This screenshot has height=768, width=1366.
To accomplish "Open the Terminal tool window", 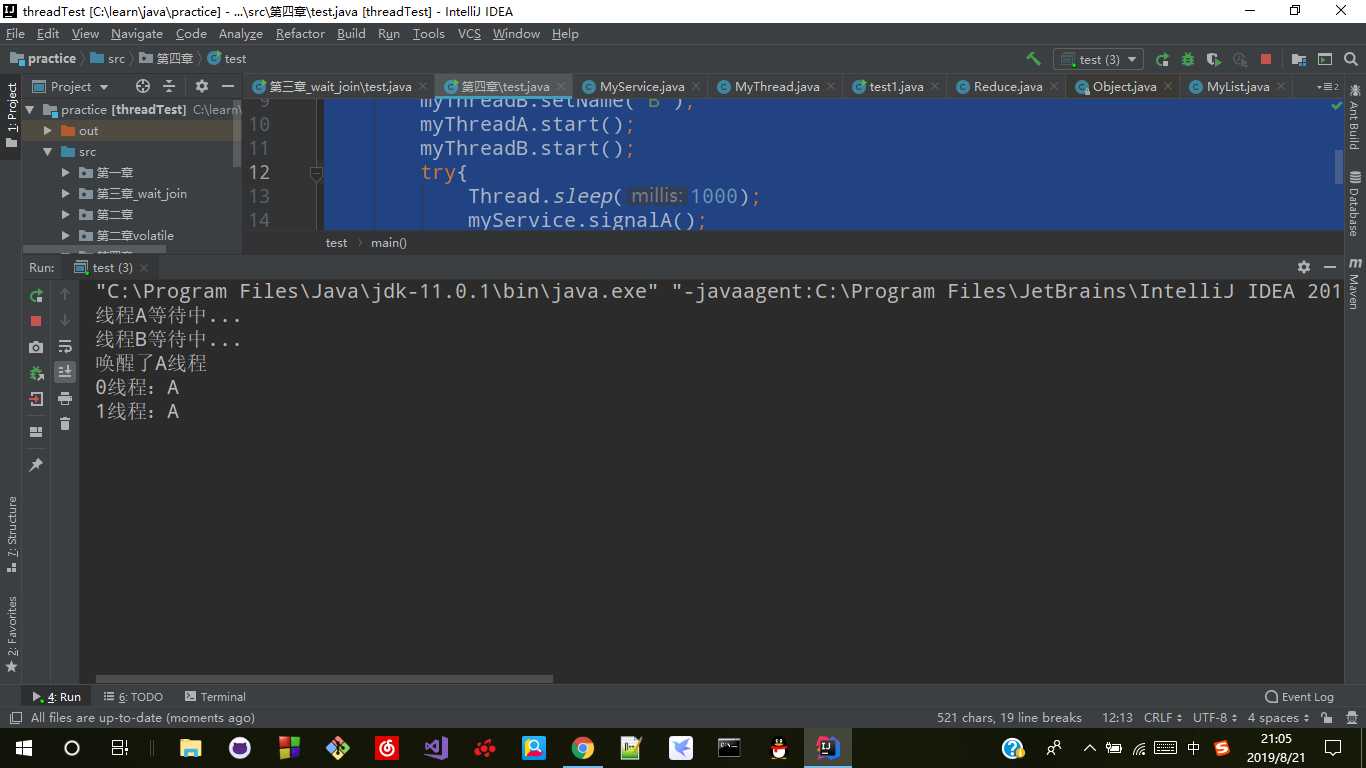I will (x=215, y=697).
